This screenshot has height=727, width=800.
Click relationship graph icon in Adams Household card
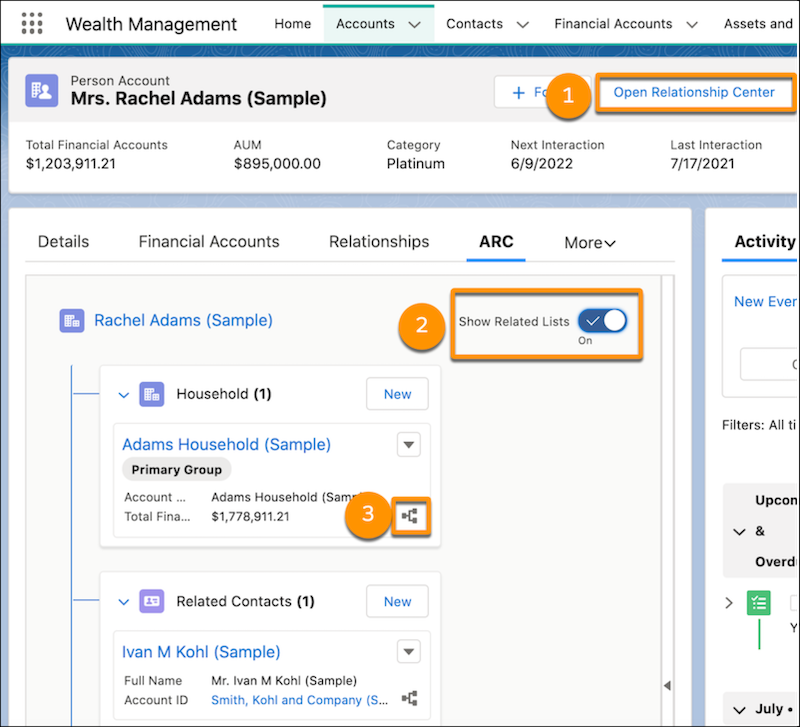click(x=409, y=517)
